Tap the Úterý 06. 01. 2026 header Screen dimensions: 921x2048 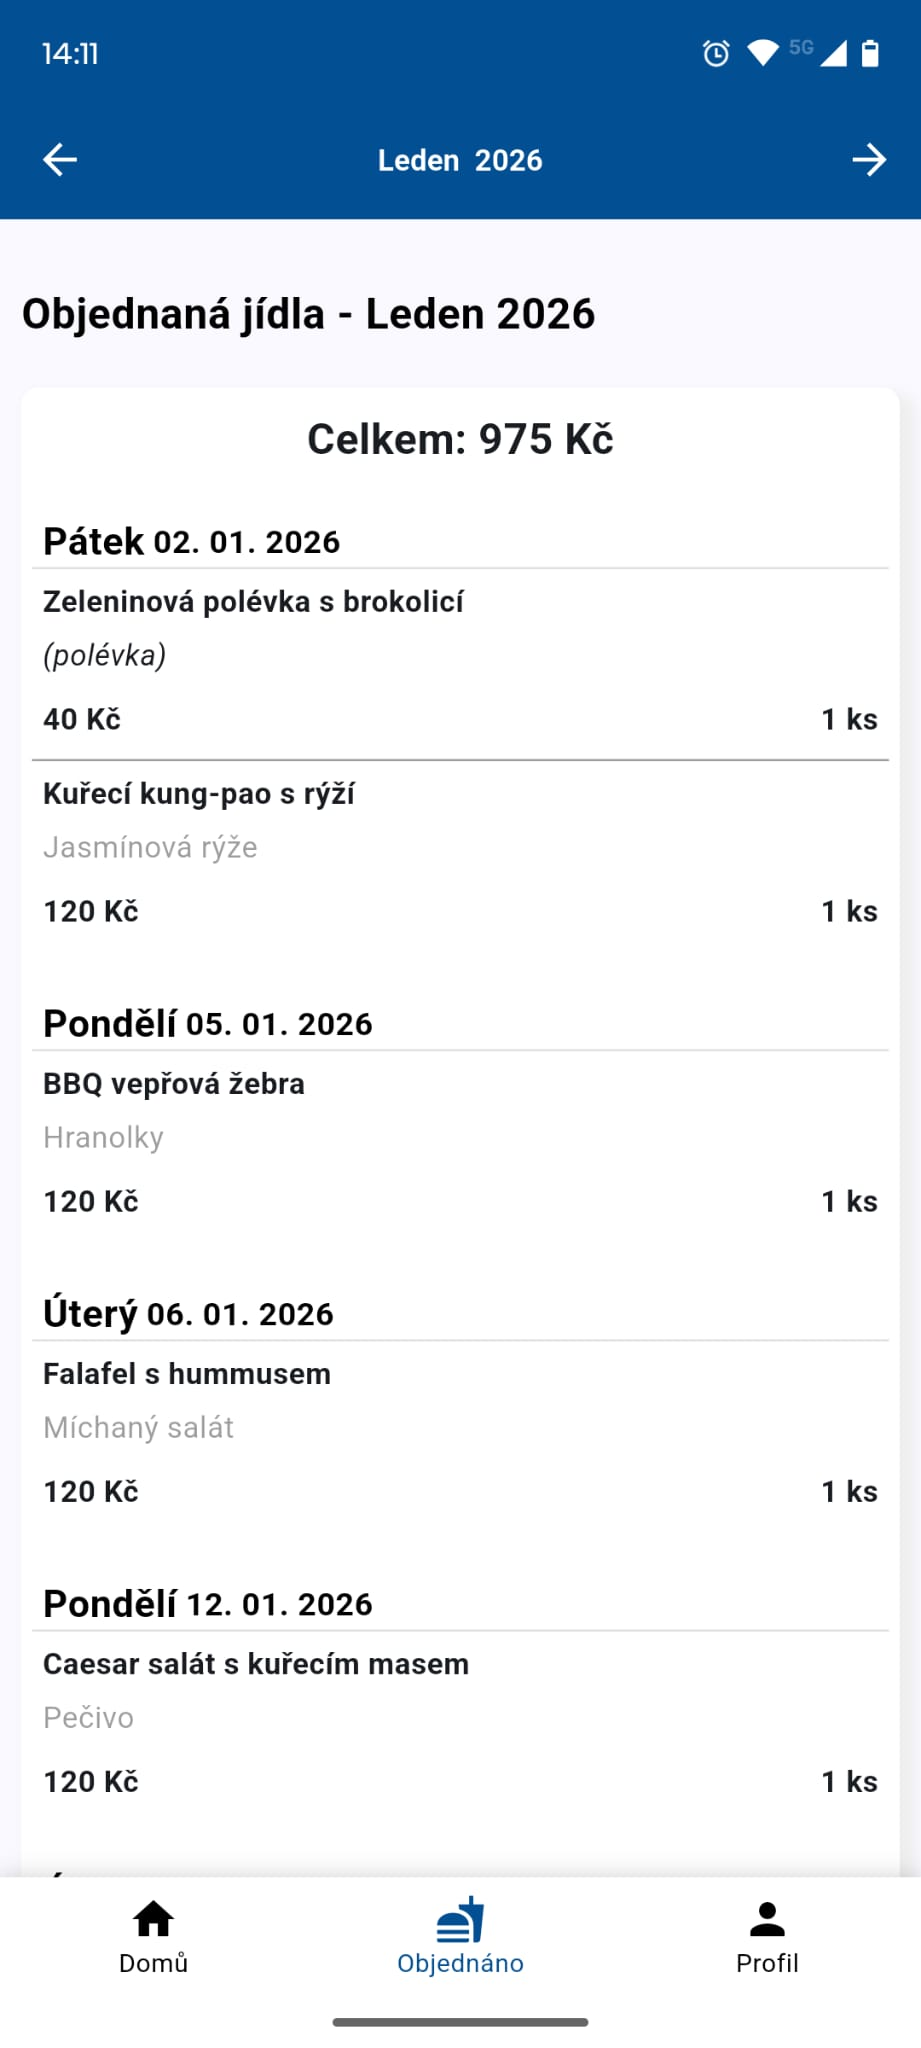click(188, 1313)
